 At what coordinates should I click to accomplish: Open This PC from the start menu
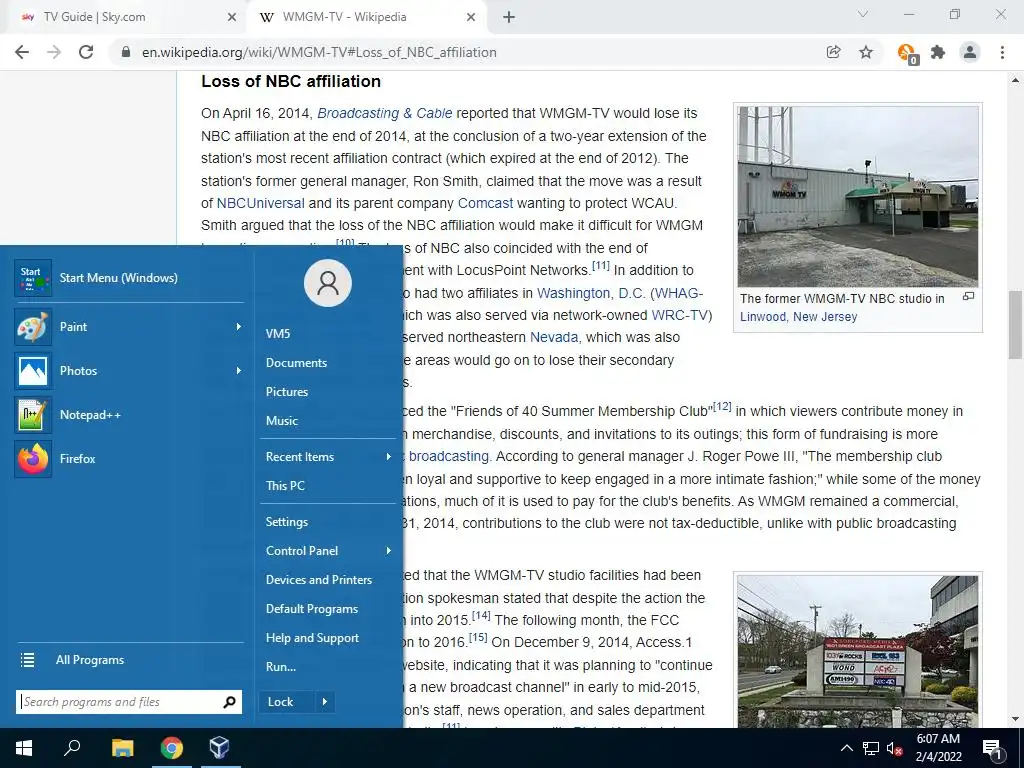[x=285, y=485]
